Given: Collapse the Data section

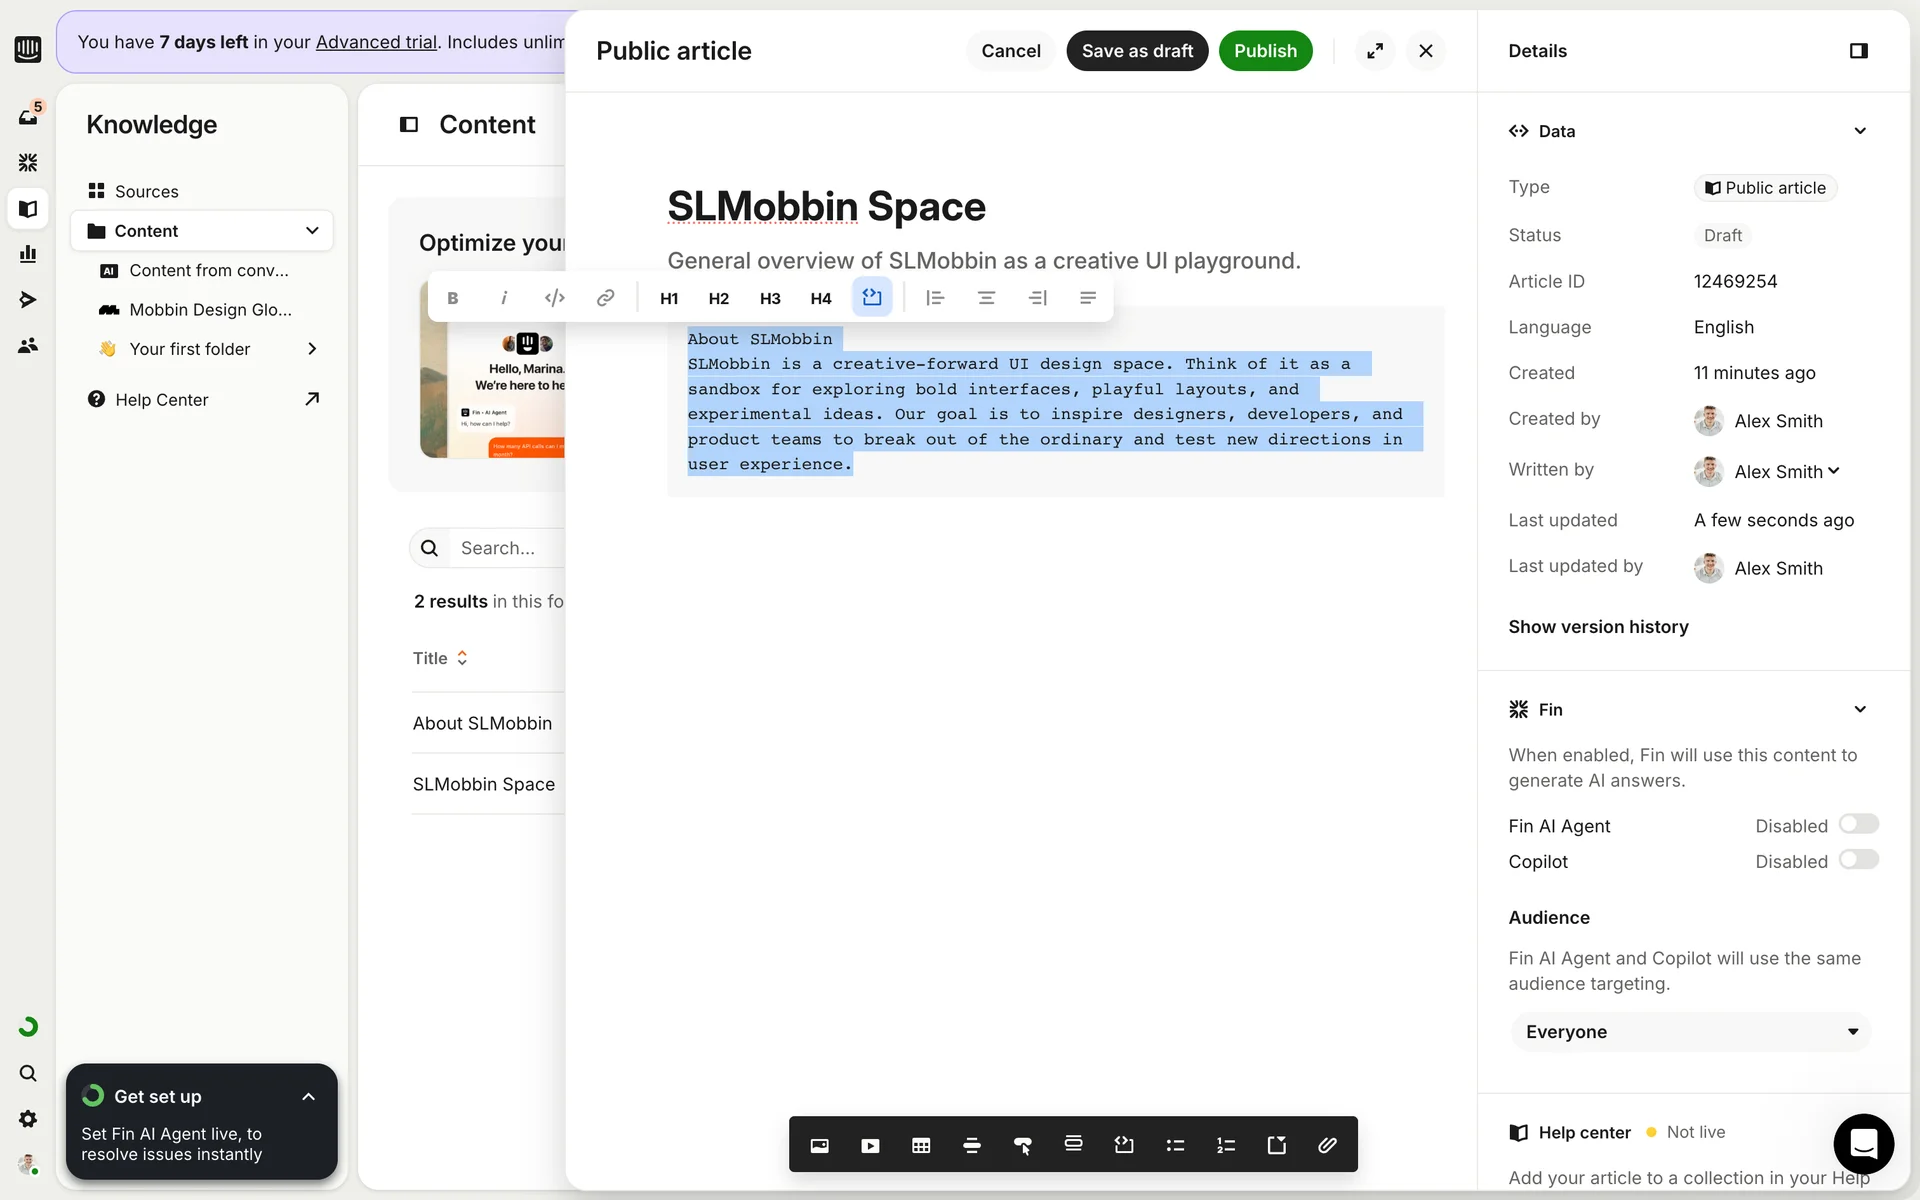Looking at the screenshot, I should pos(1859,131).
